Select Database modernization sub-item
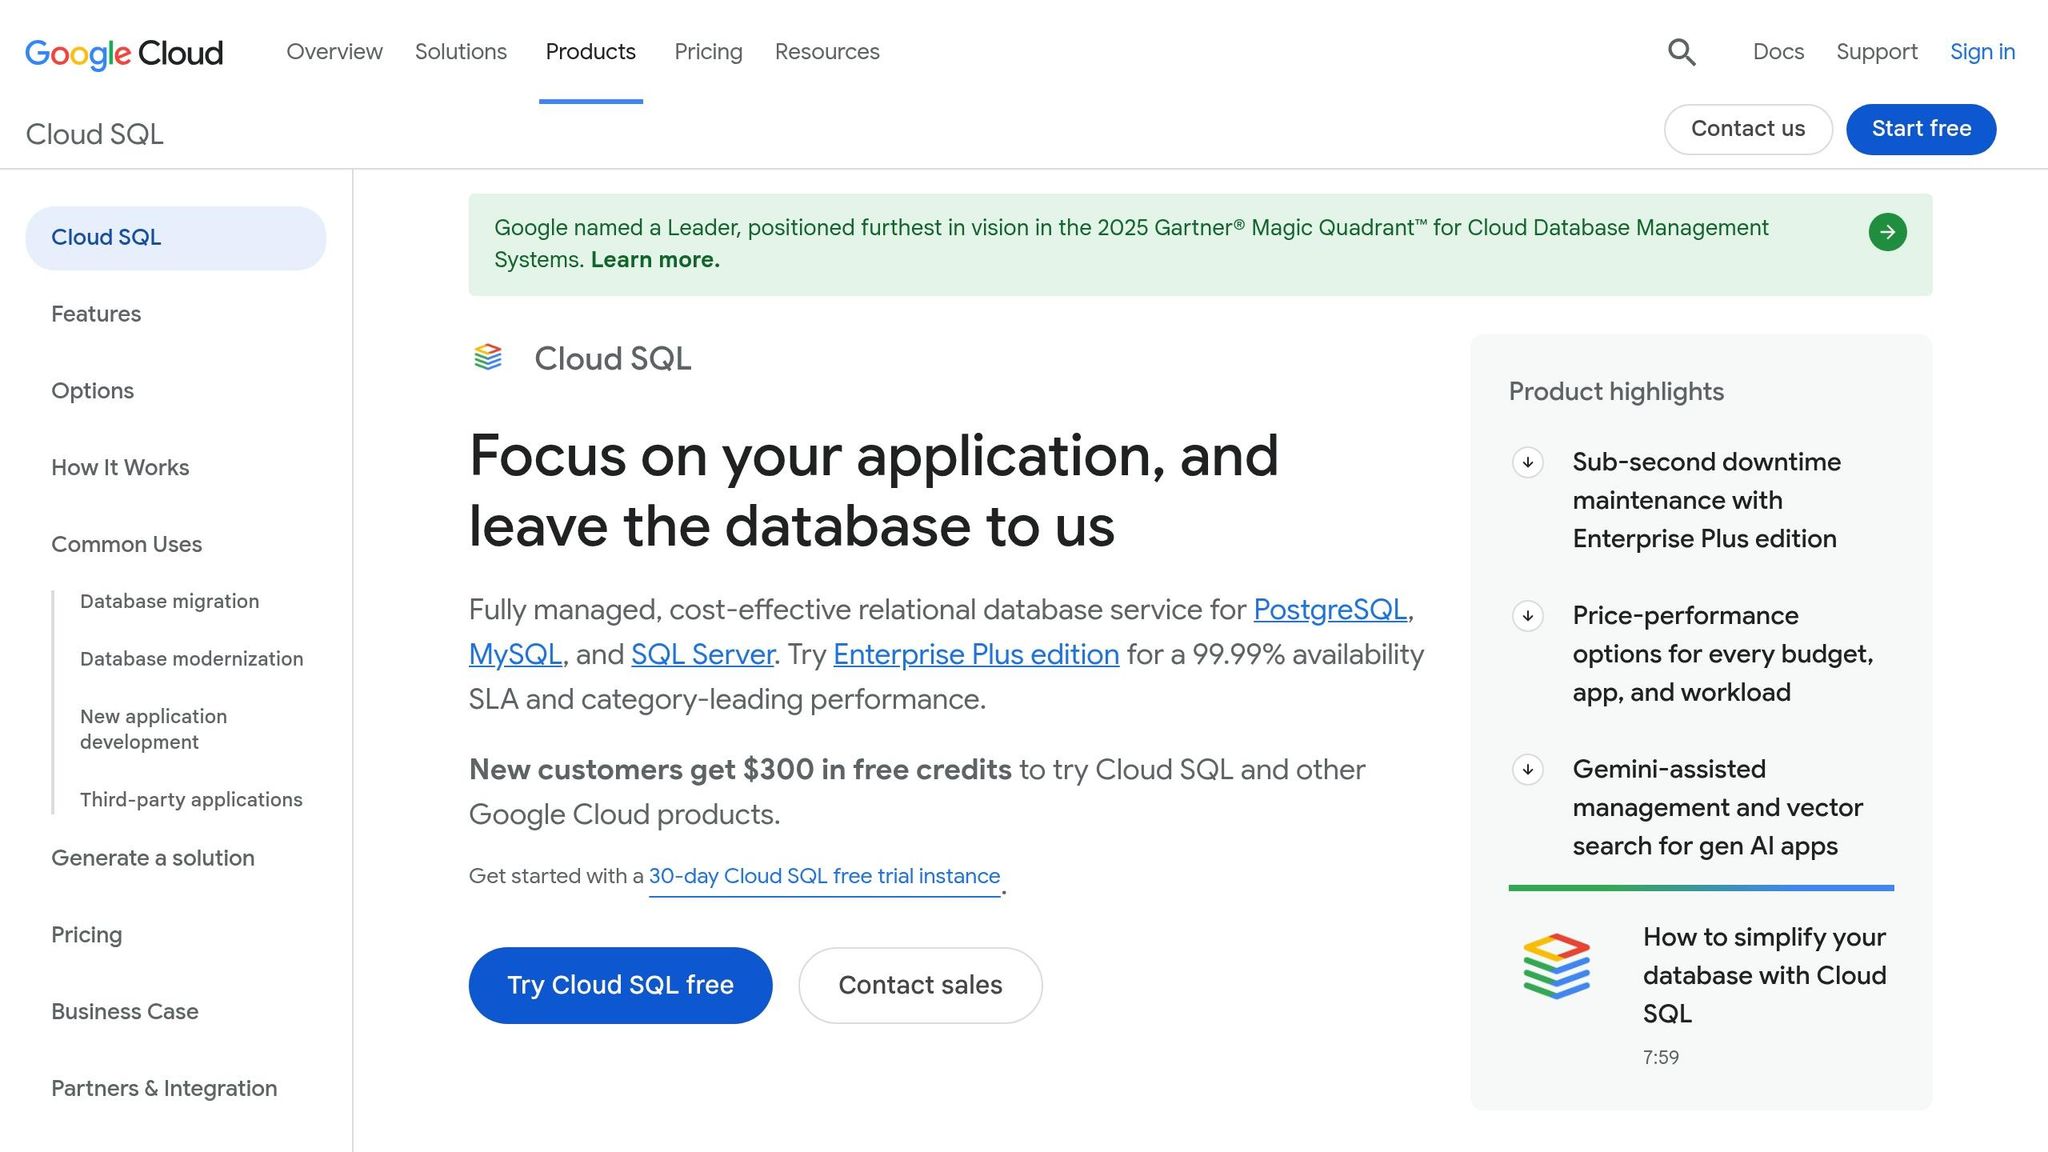The image size is (2048, 1152). click(191, 659)
